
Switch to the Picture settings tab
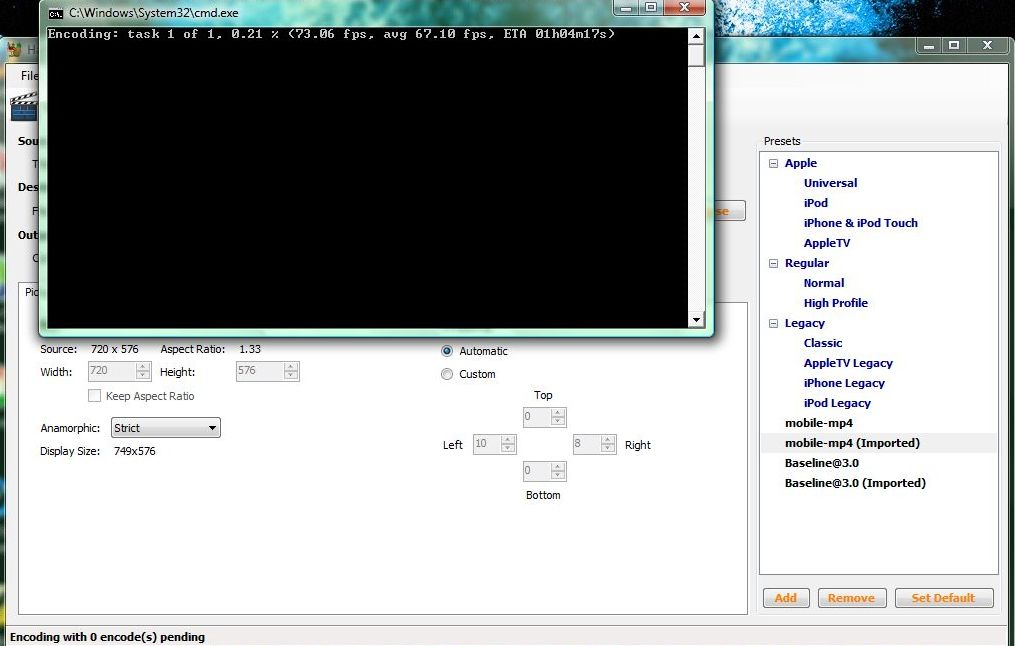pos(30,292)
